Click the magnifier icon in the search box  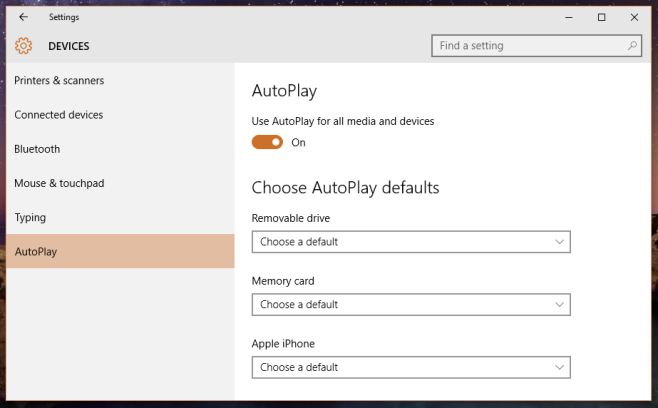(632, 46)
